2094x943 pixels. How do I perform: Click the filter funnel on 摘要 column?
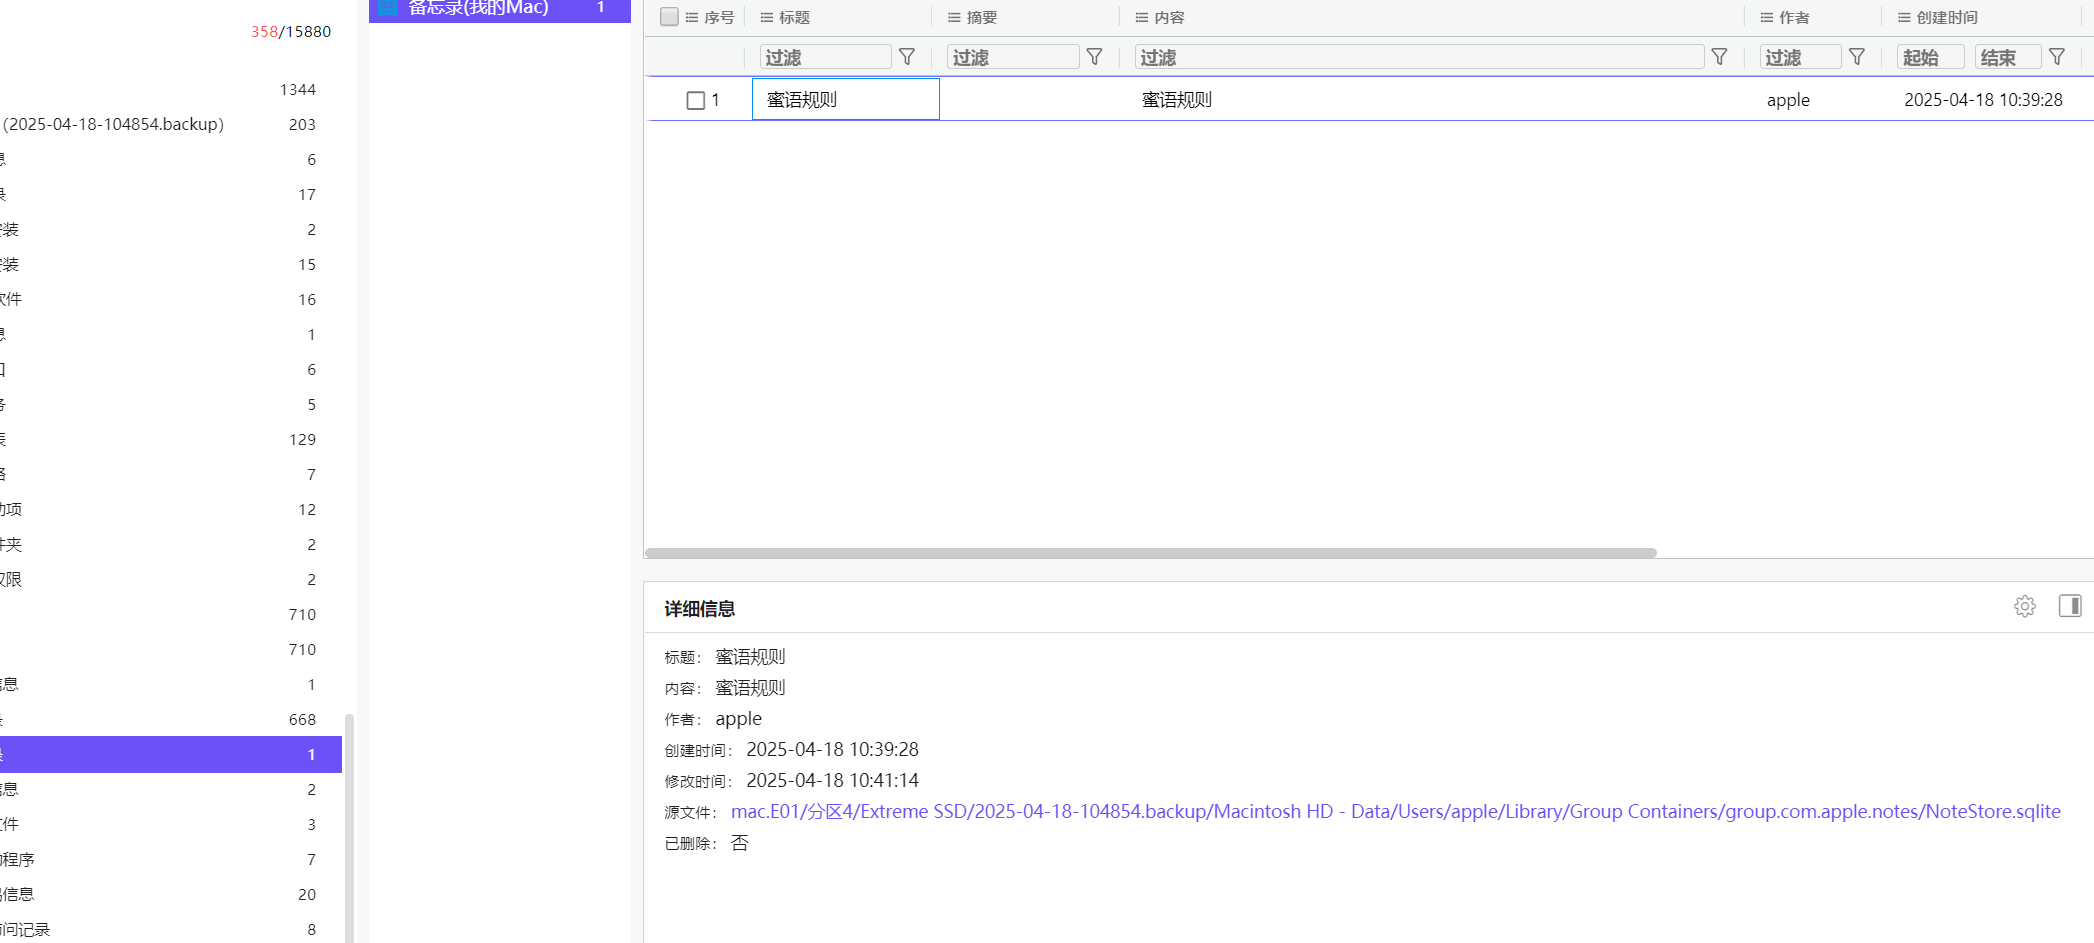tap(1094, 56)
